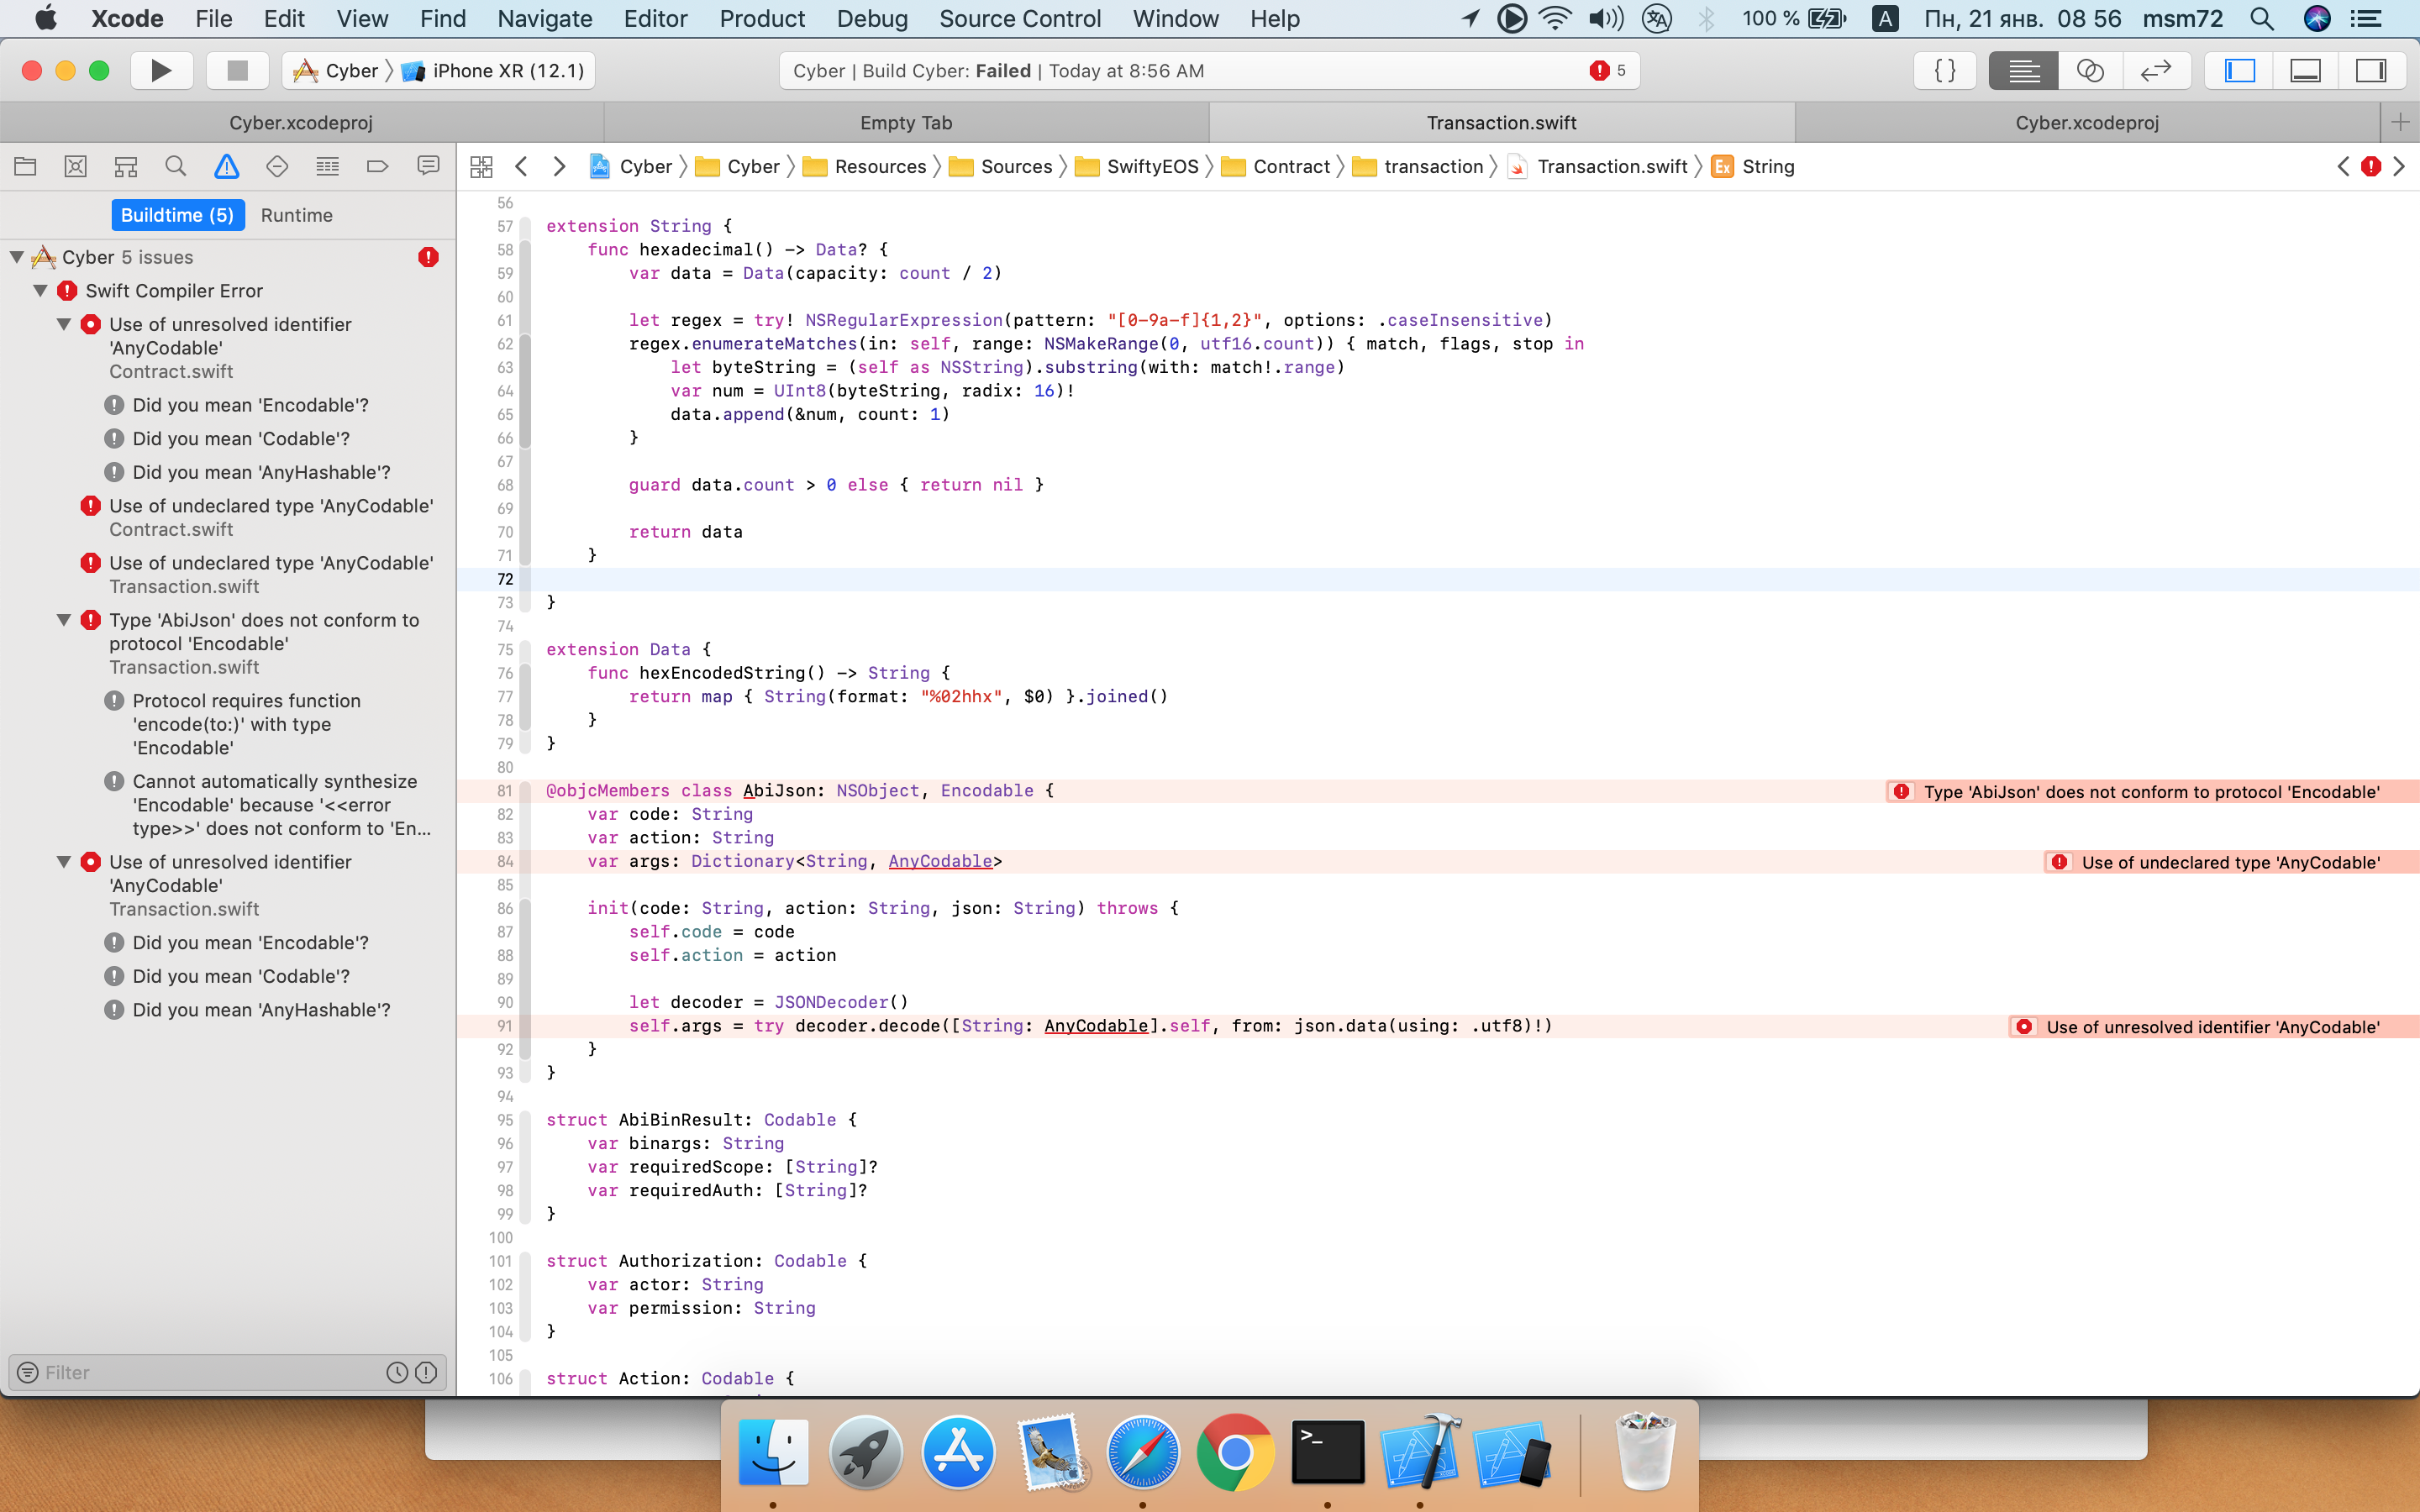
Task: Open the Issue navigator warning icon
Action: tap(227, 167)
